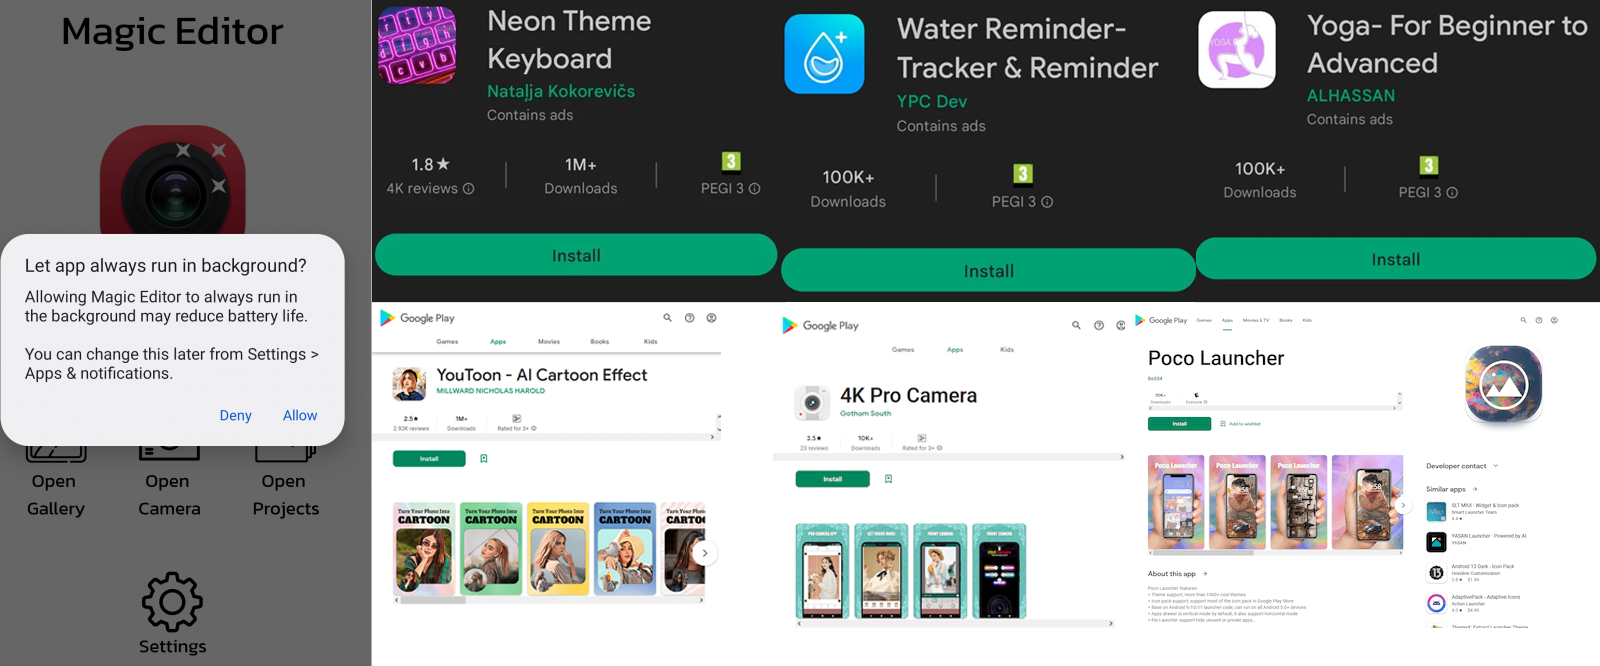Expand the Developer contact section
Screen dimensions: 1600x666
tap(1462, 466)
